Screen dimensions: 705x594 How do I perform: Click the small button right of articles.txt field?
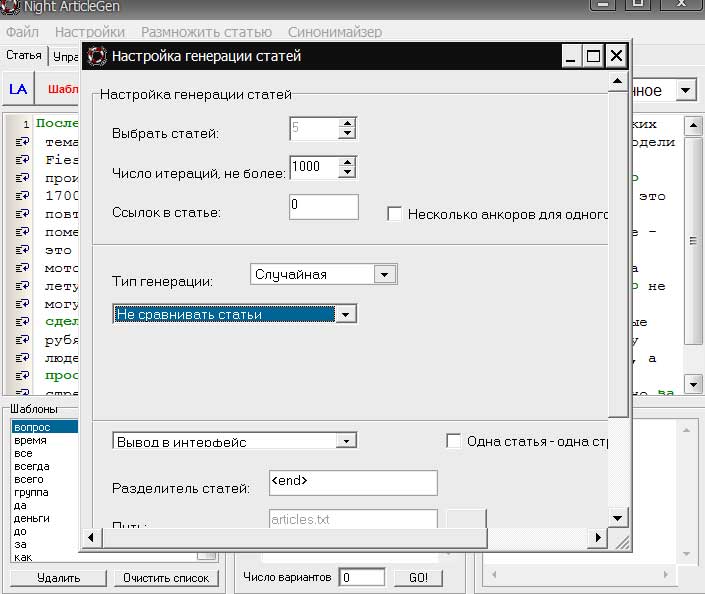[x=466, y=518]
